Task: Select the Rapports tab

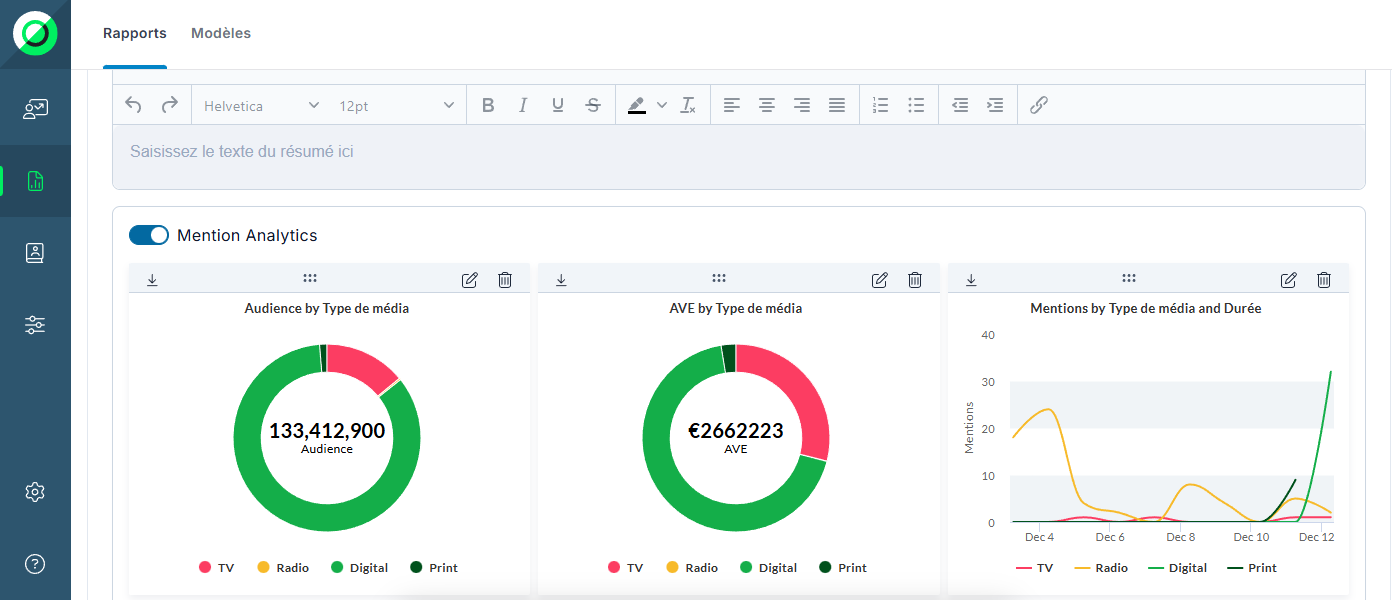Action: (x=134, y=32)
